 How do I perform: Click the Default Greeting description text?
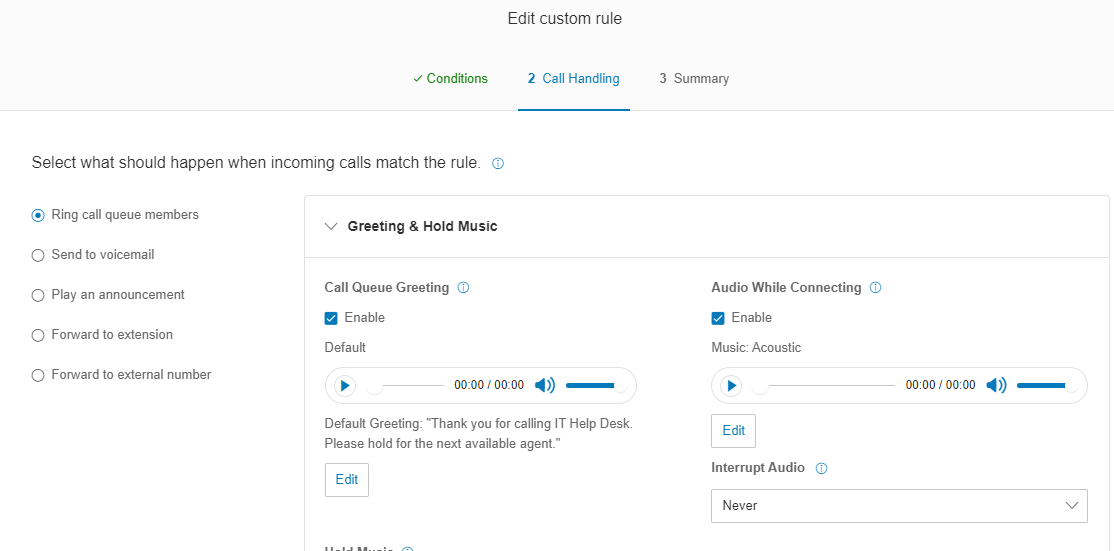478,434
